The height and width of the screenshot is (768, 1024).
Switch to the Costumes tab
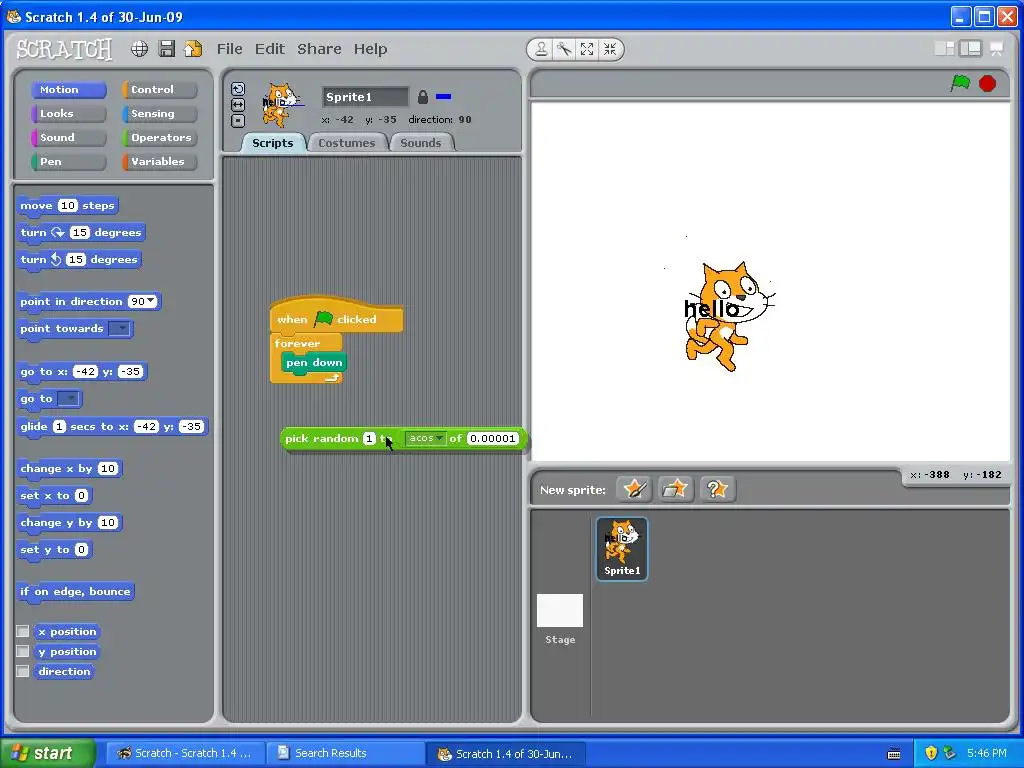[347, 143]
